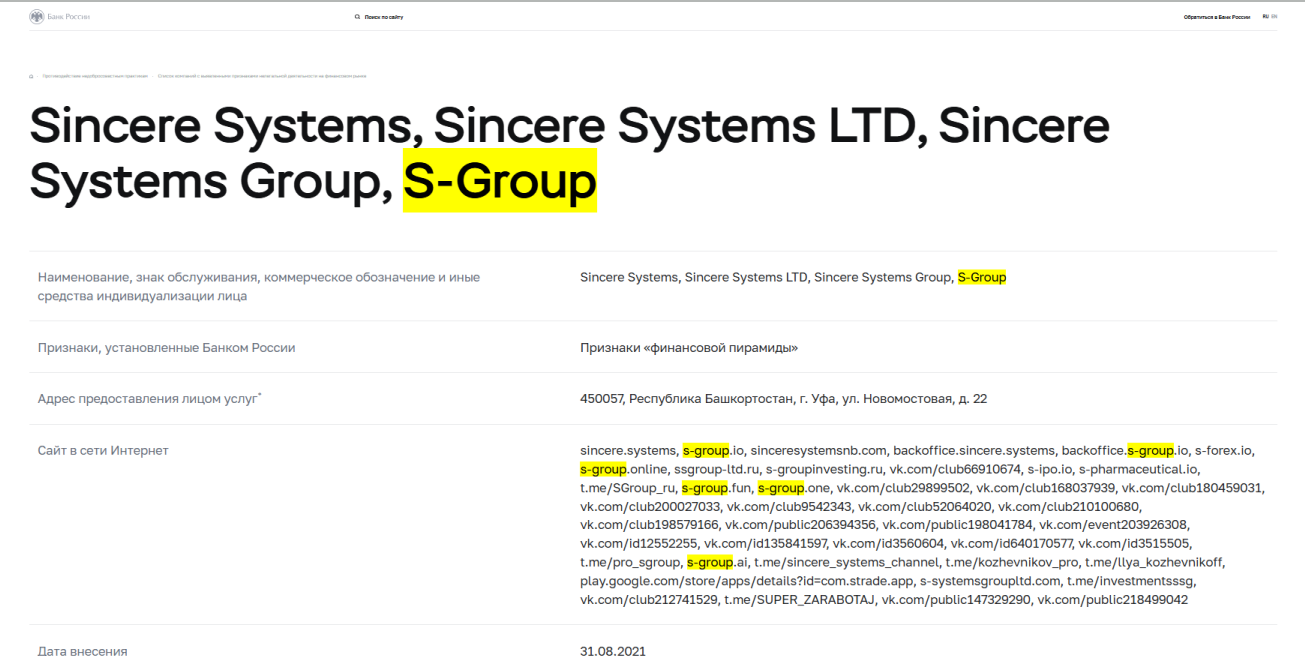Click the "Признаки «финансовой пирамиды»" value
Image resolution: width=1305 pixels, height=656 pixels.
689,347
